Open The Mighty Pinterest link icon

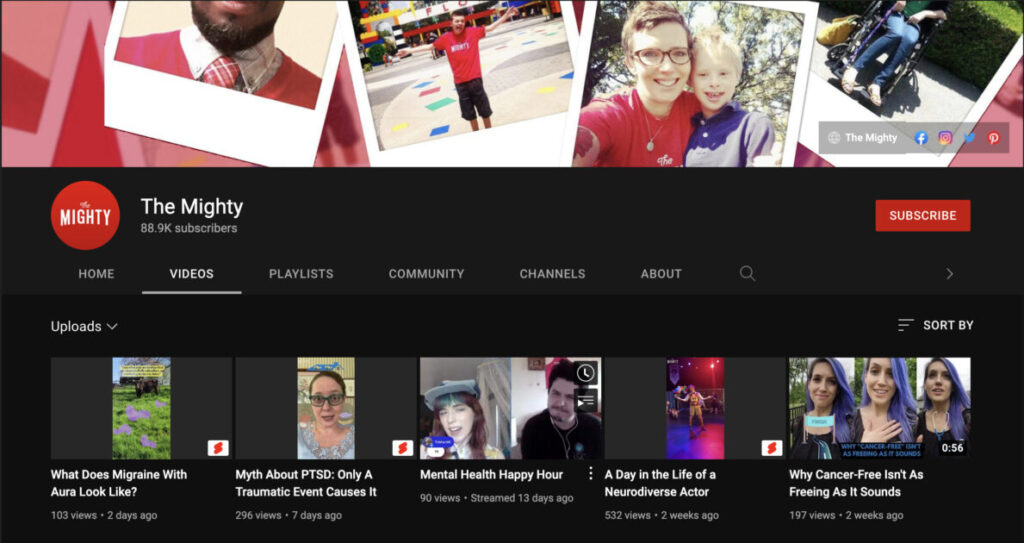pos(993,138)
